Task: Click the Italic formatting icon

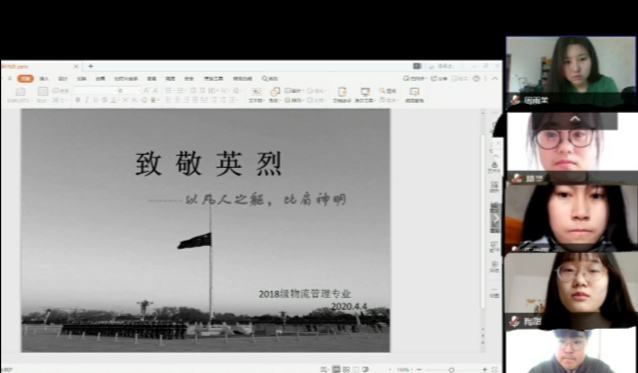Action: click(87, 100)
